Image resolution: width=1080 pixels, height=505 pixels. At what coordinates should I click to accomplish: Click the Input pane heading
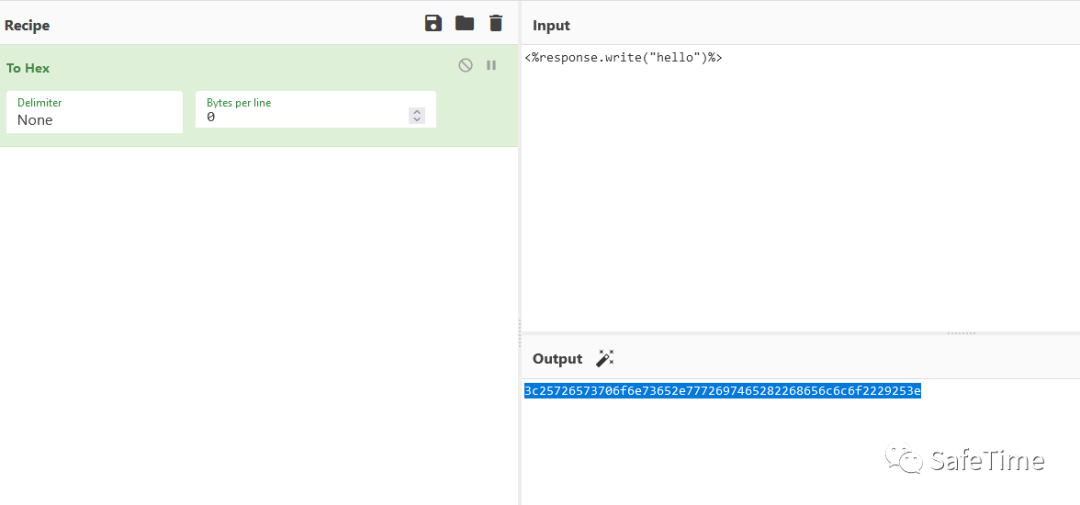[x=551, y=25]
